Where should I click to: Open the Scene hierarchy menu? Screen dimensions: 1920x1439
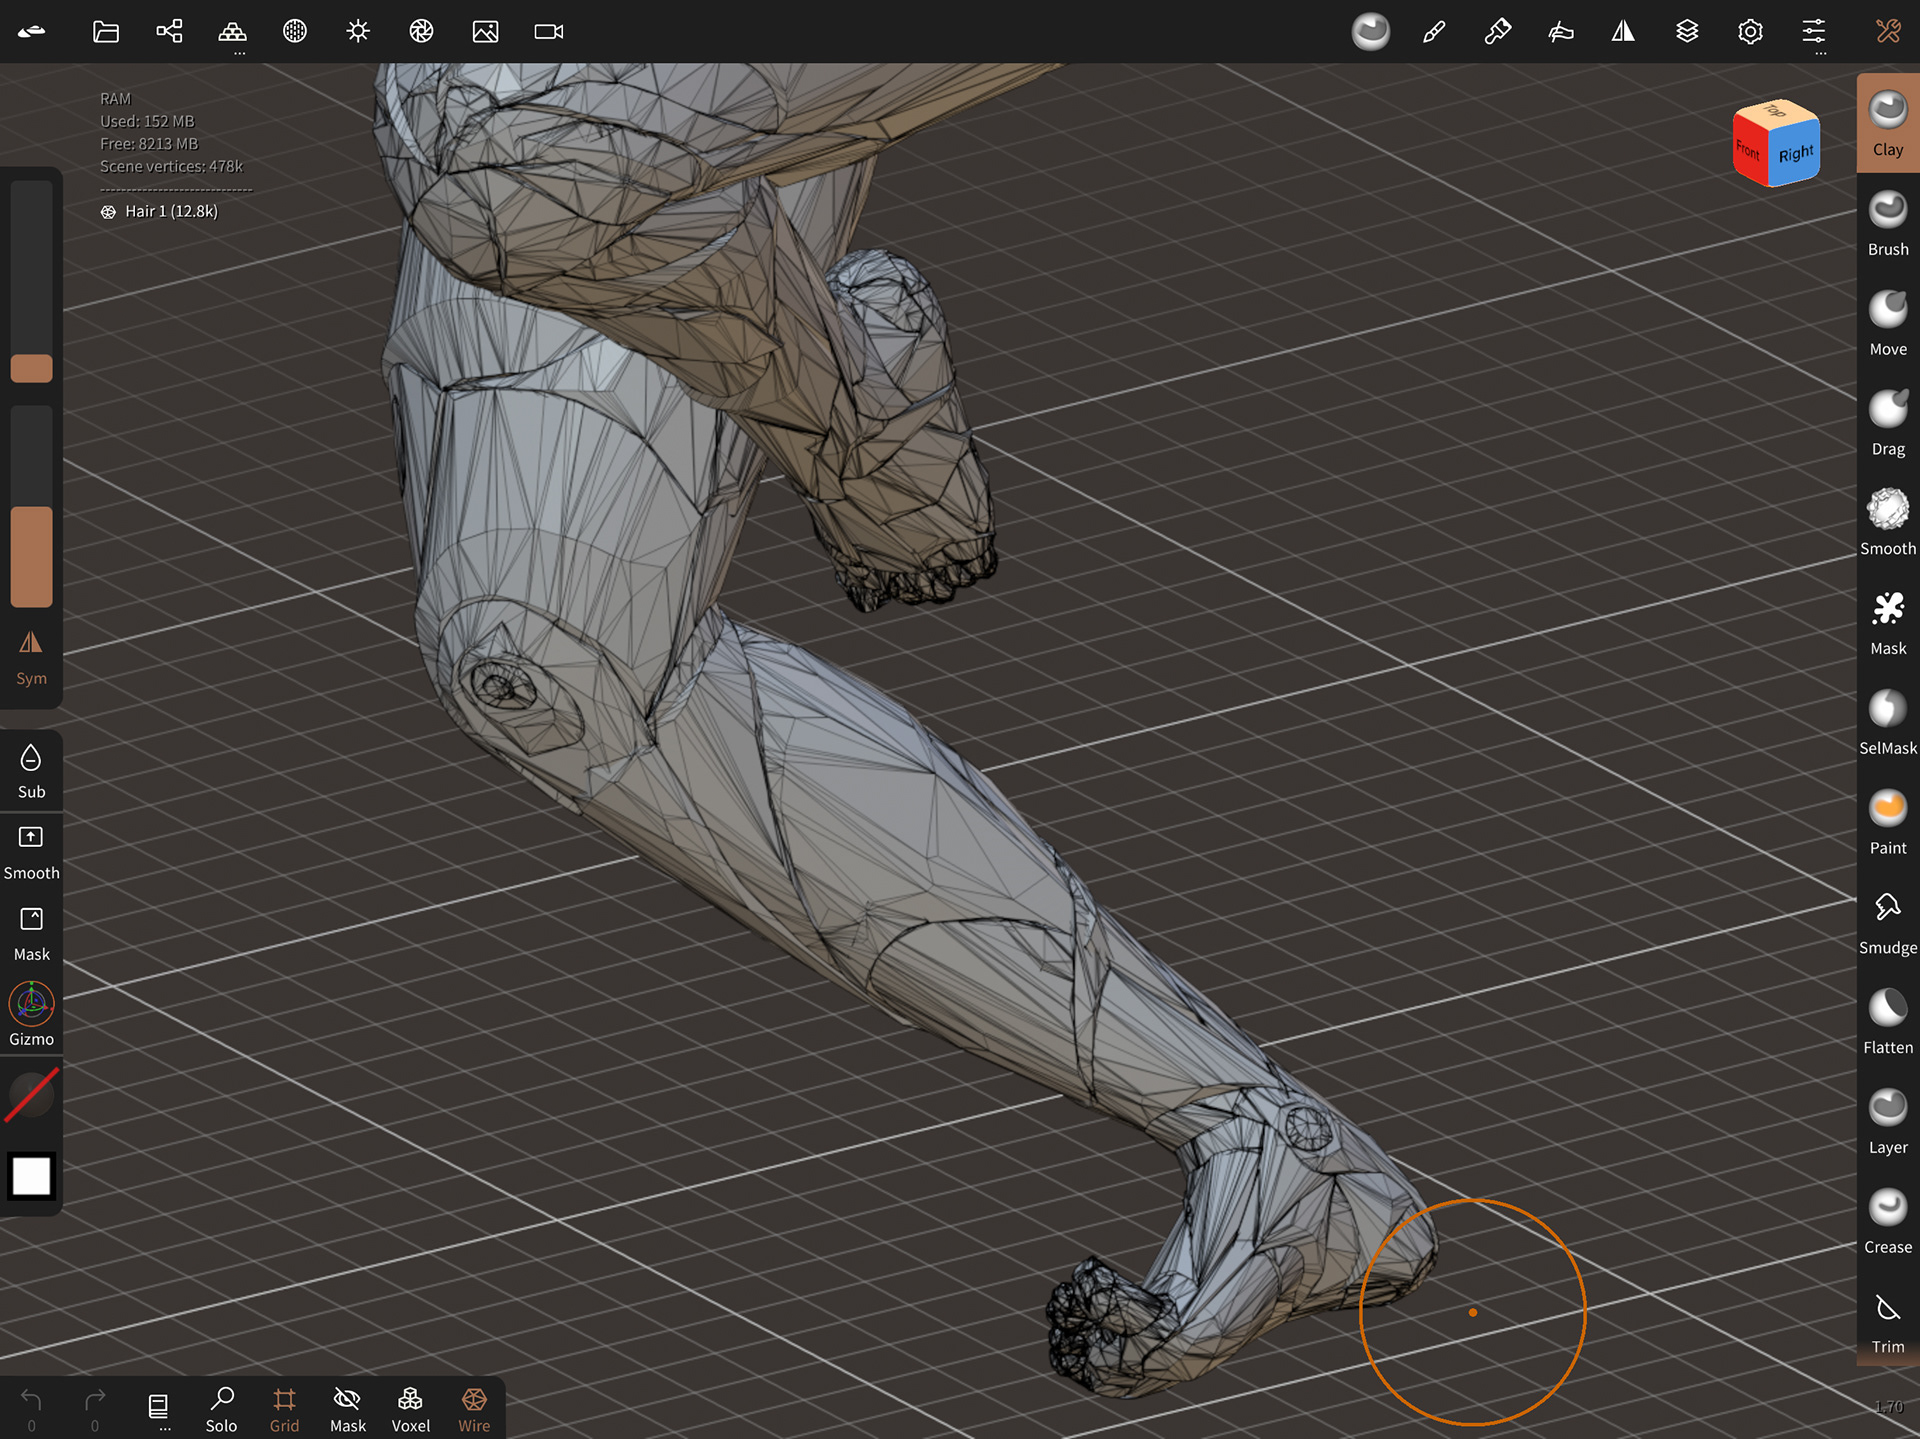pyautogui.click(x=169, y=31)
